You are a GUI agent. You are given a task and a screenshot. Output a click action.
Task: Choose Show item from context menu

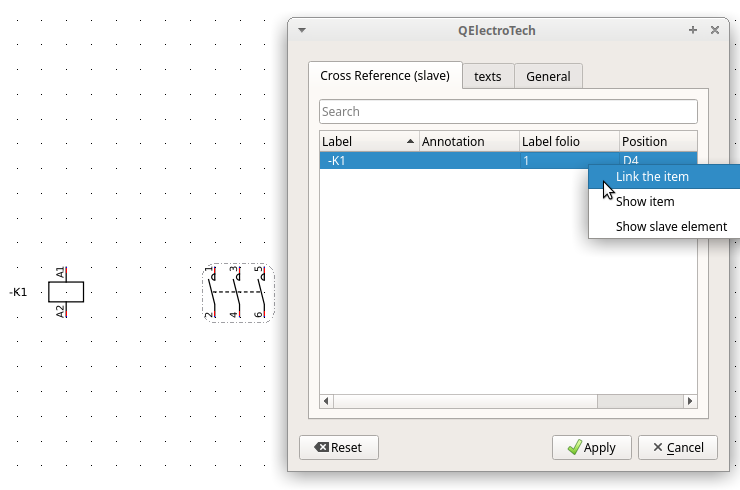[645, 201]
